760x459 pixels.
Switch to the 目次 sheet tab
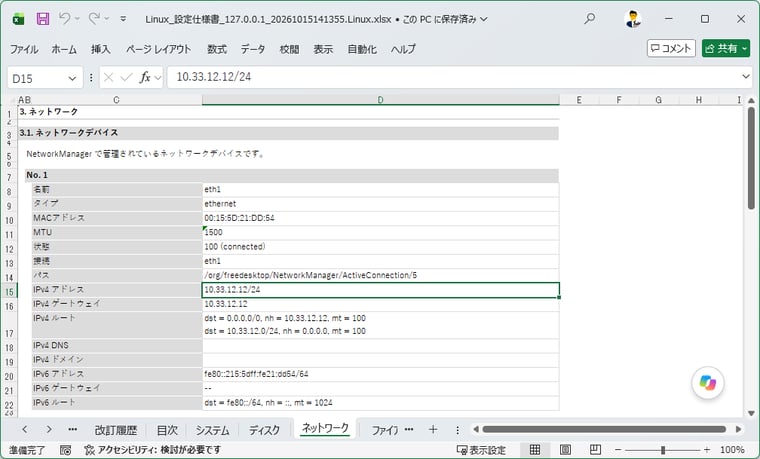168,430
